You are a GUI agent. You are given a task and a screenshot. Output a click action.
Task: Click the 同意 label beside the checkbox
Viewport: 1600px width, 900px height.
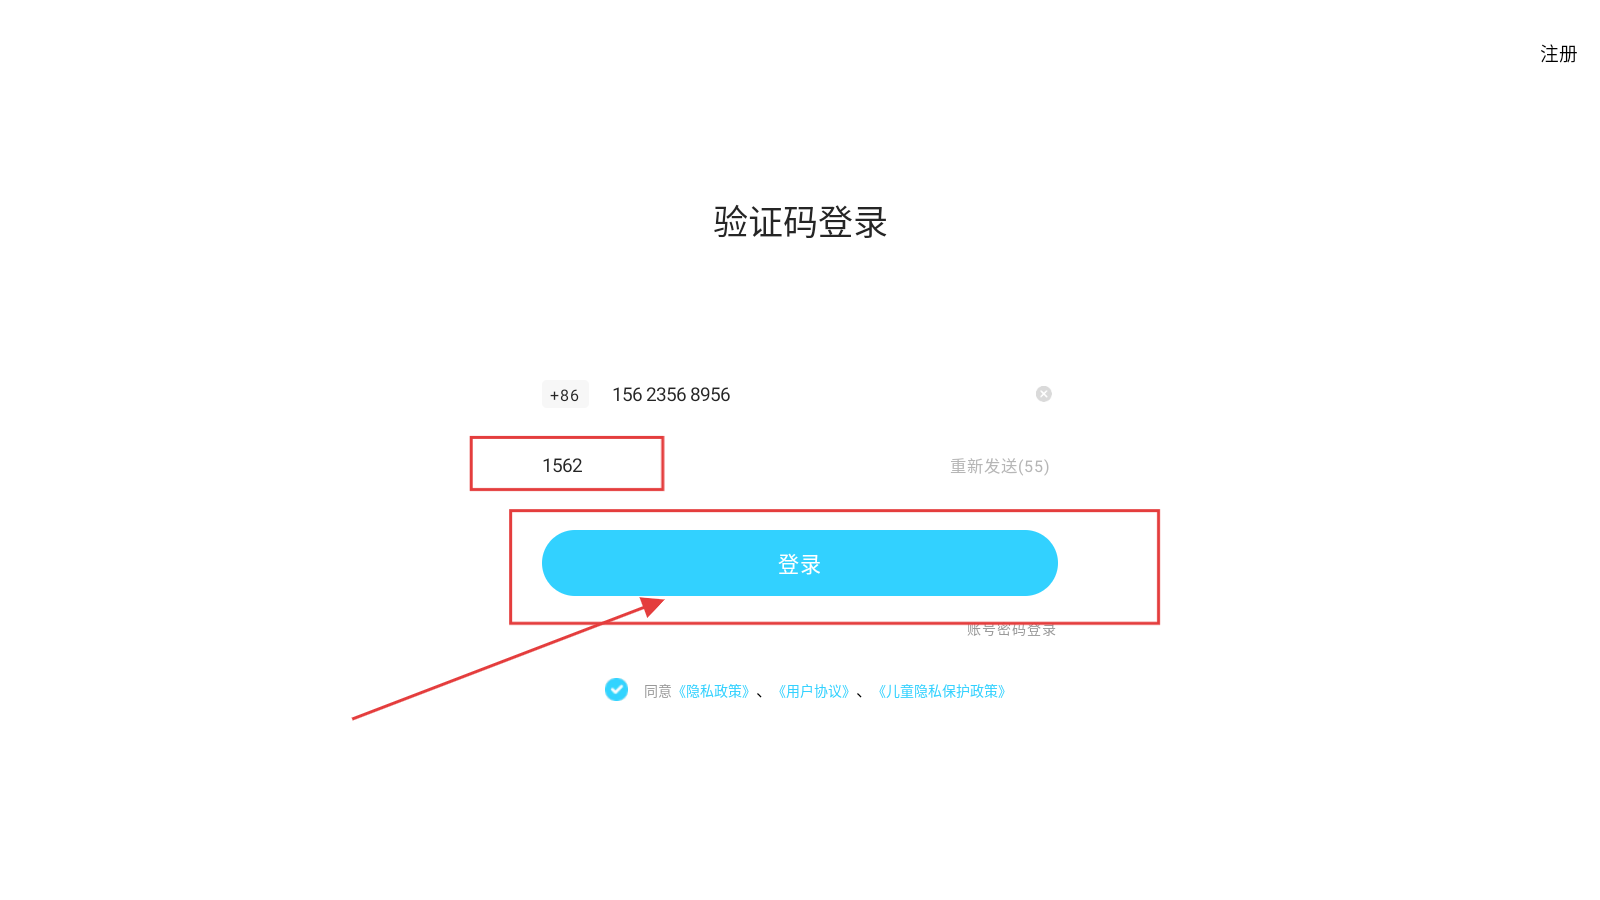657,691
